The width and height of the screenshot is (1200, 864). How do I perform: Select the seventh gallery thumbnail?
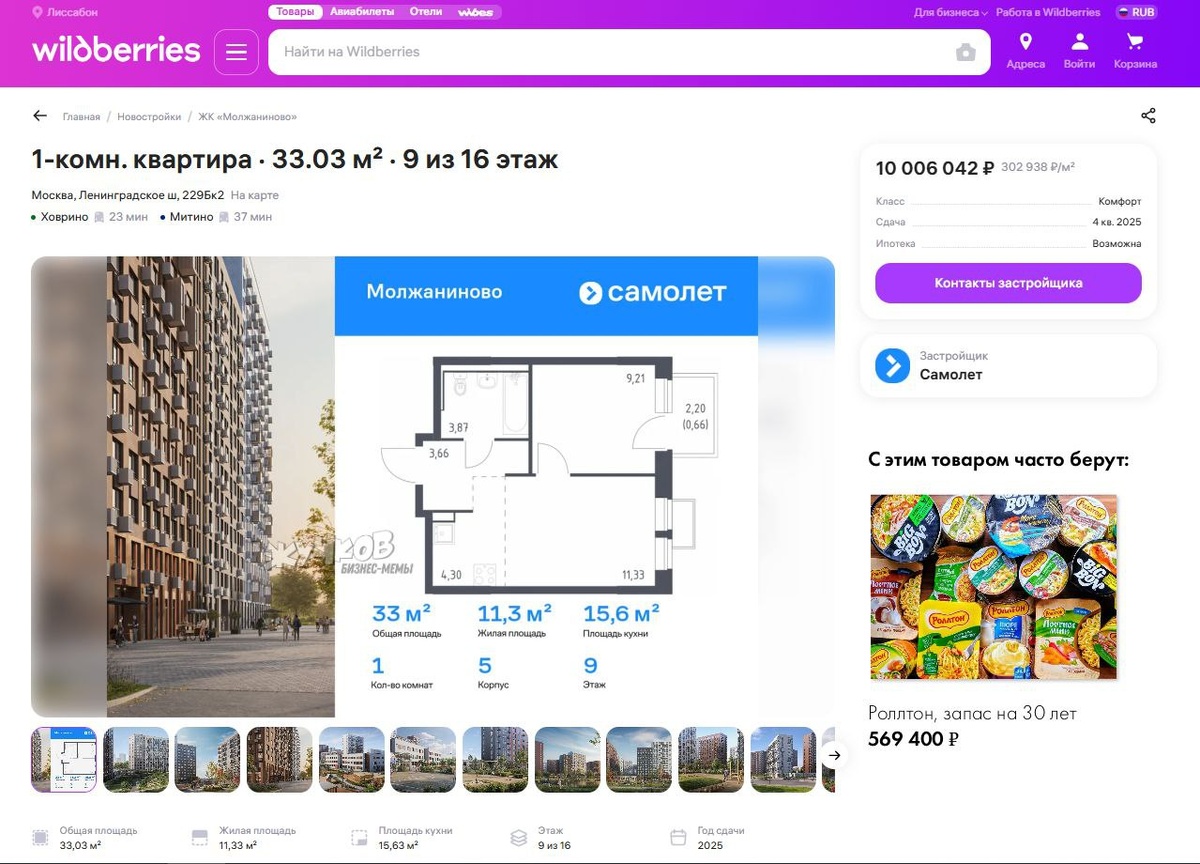[496, 760]
